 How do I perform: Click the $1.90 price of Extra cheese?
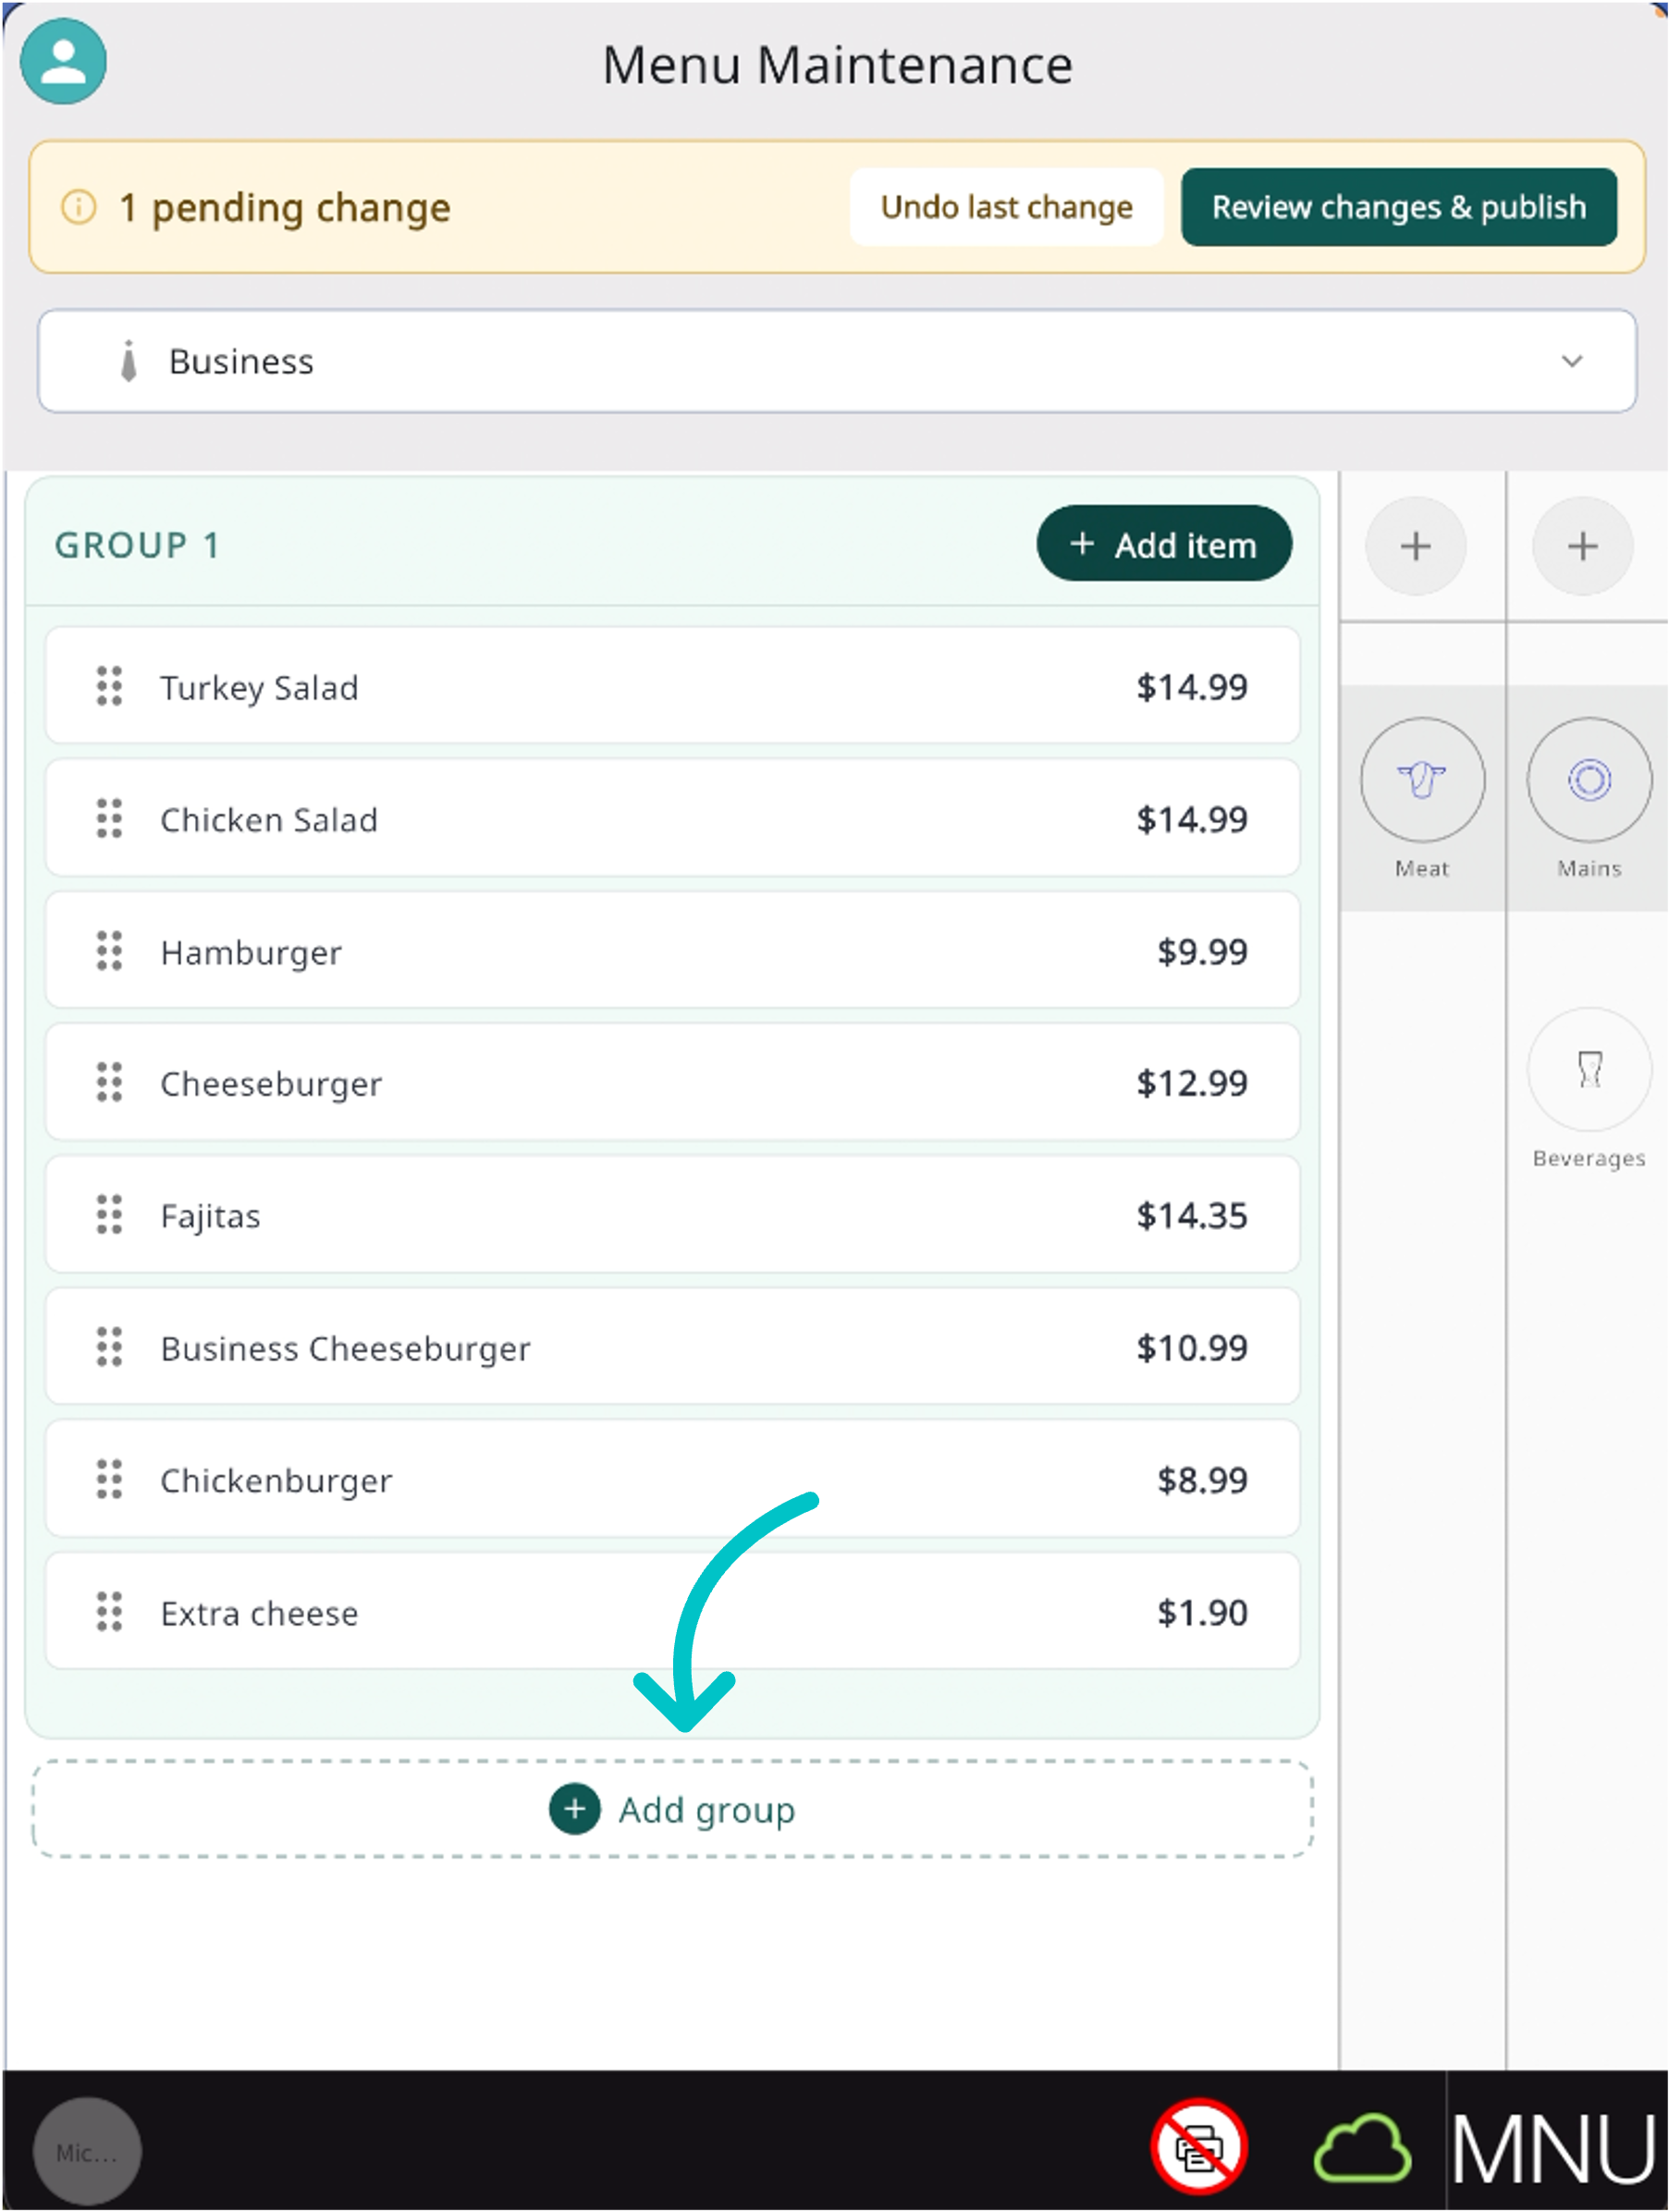coord(1202,1613)
